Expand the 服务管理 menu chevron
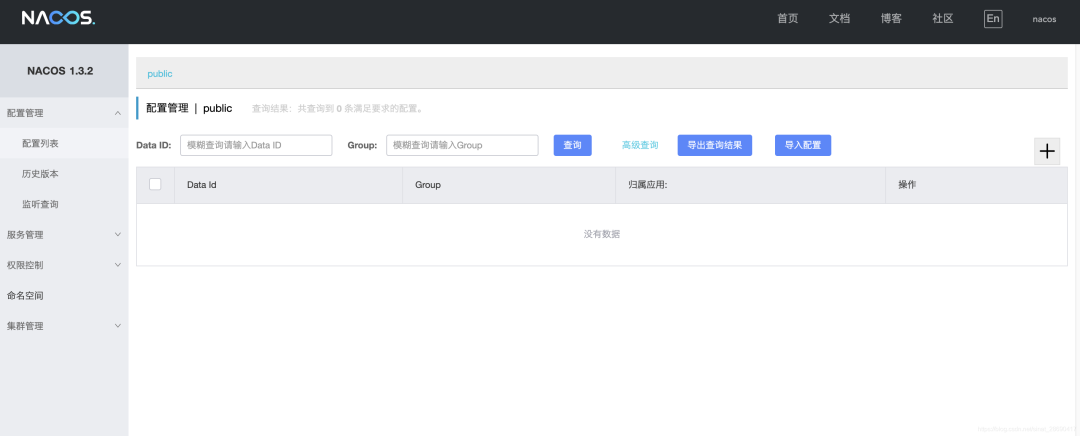Image resolution: width=1080 pixels, height=436 pixels. (x=118, y=234)
